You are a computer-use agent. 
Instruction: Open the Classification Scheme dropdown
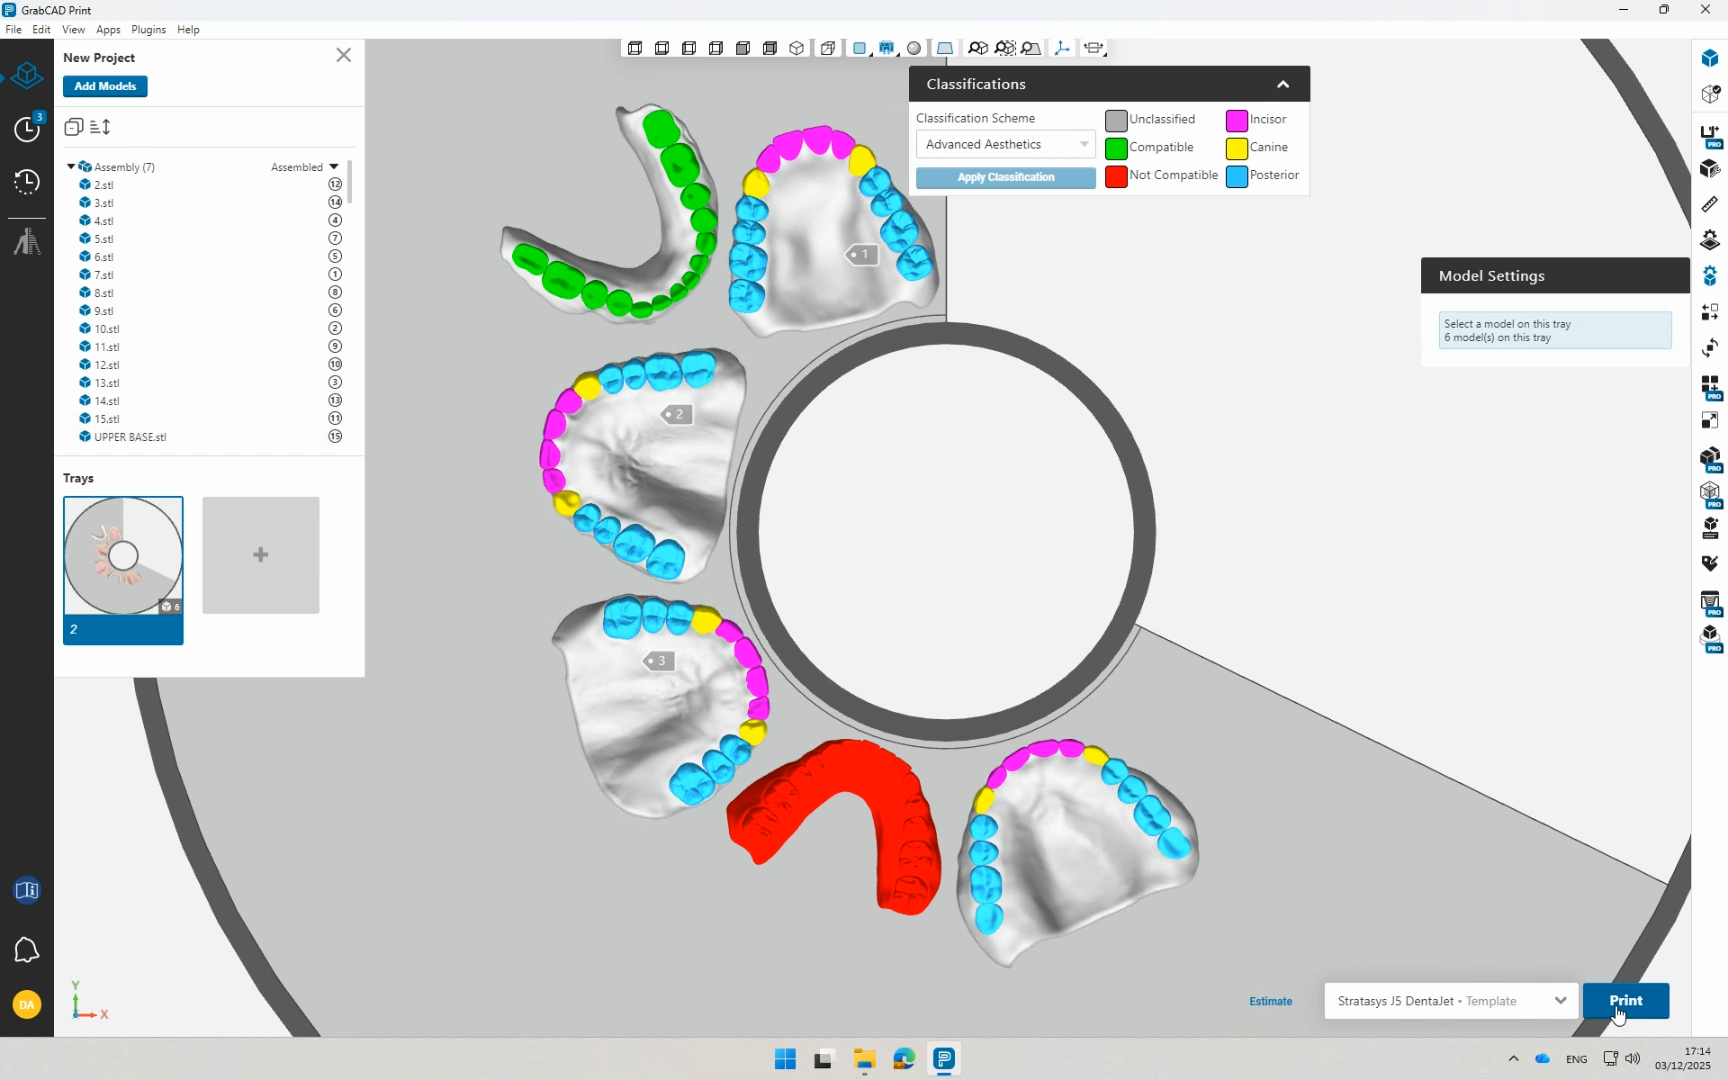[x=1005, y=145]
